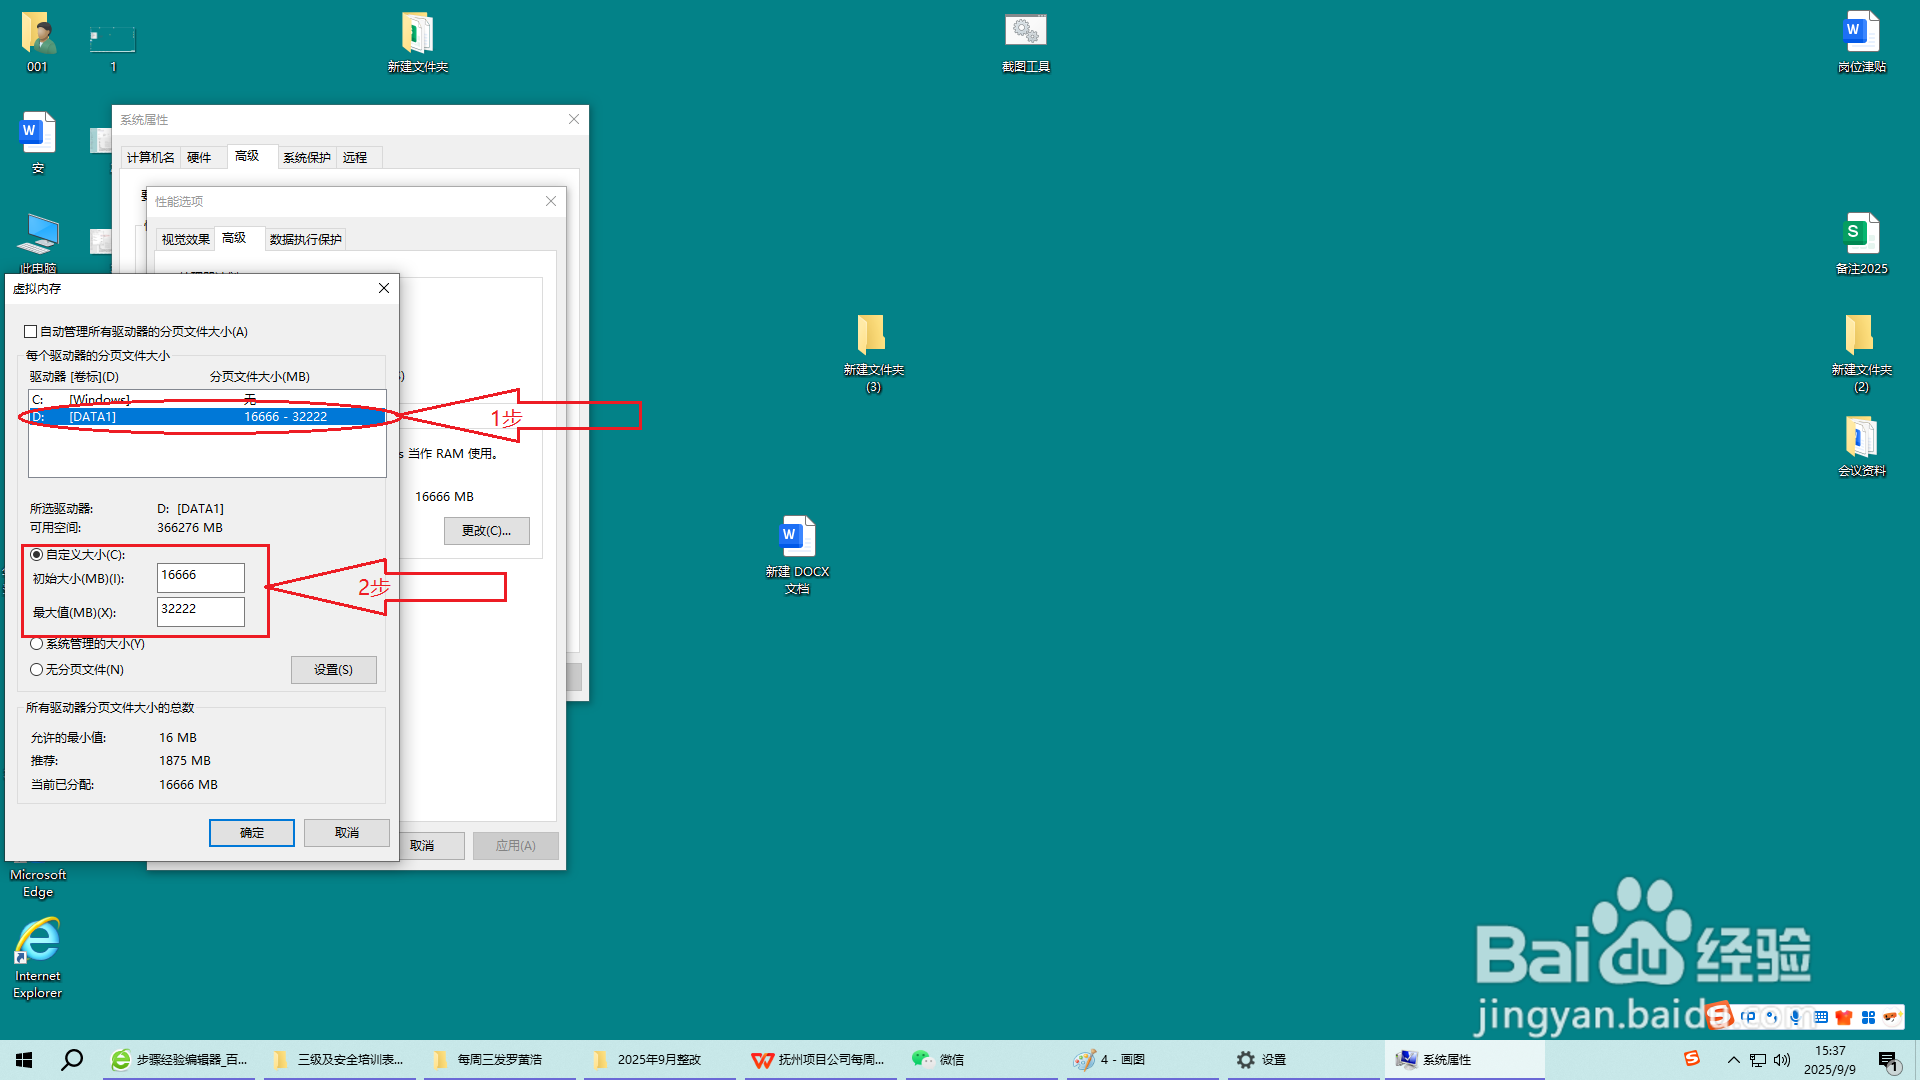Click the 最大值 input field
The height and width of the screenshot is (1080, 1920).
[200, 611]
